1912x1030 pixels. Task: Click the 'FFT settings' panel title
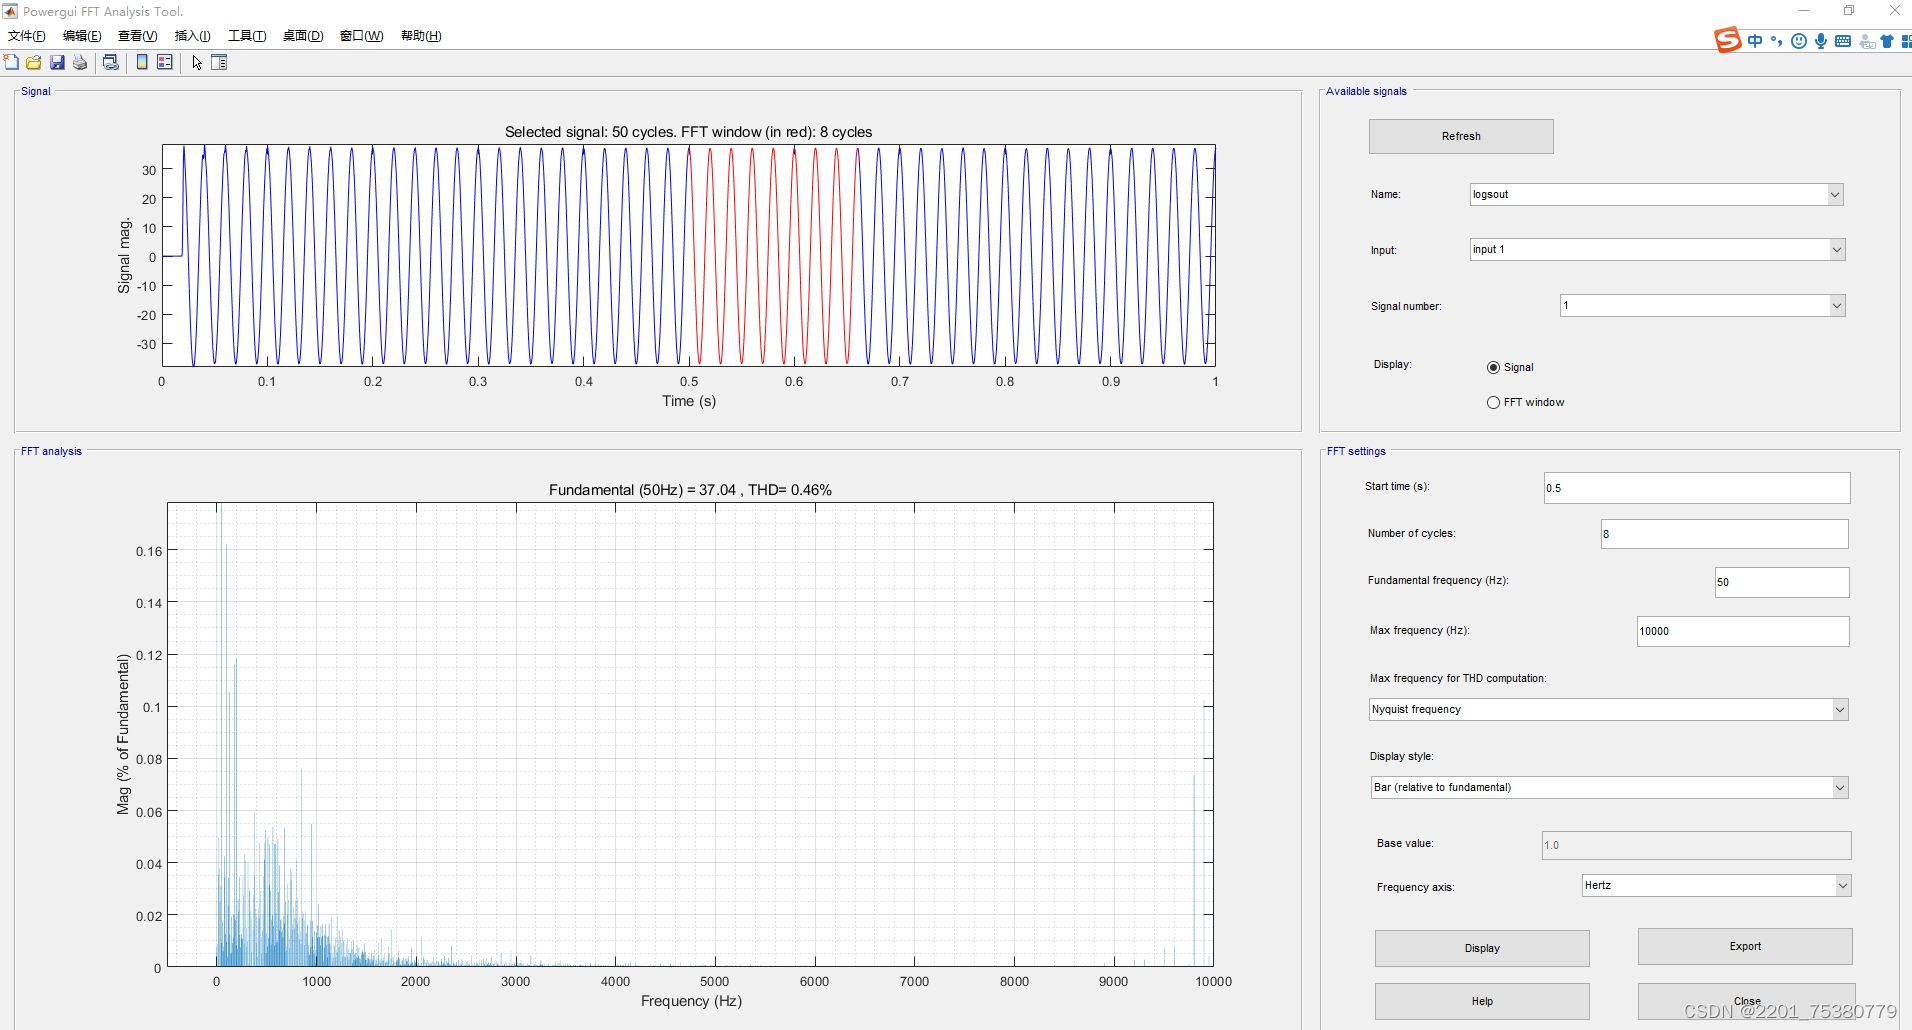tap(1356, 451)
